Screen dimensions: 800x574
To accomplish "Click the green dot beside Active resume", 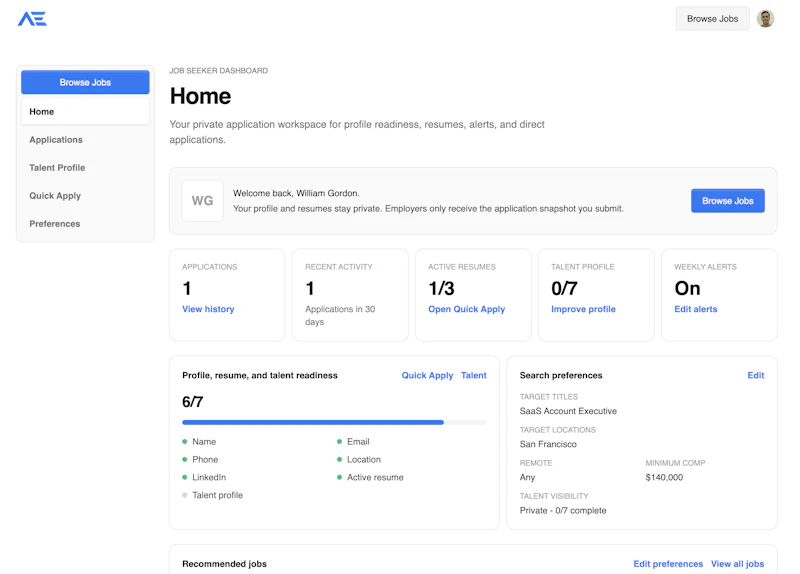I will click(x=339, y=478).
